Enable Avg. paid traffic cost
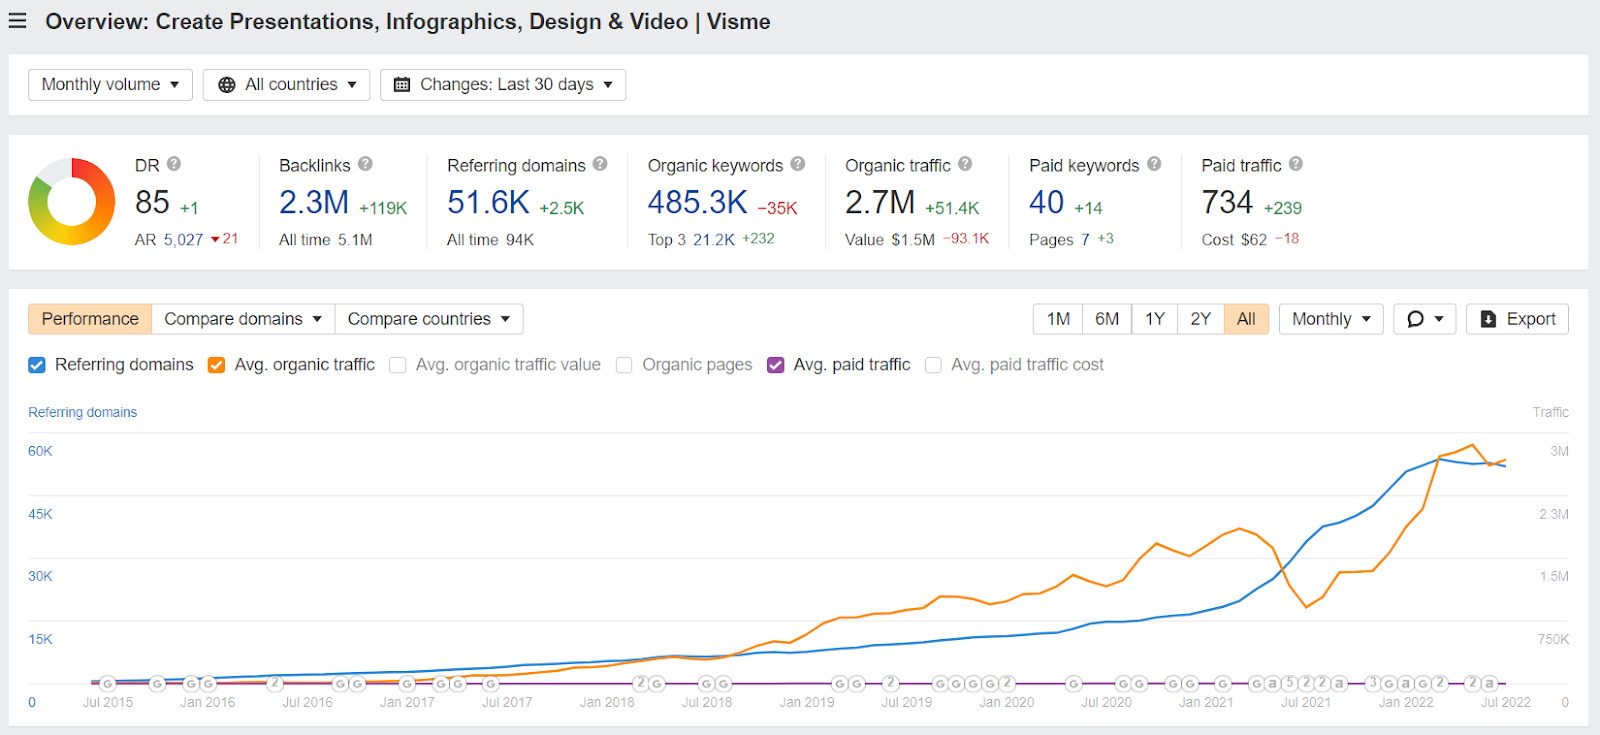 (933, 365)
